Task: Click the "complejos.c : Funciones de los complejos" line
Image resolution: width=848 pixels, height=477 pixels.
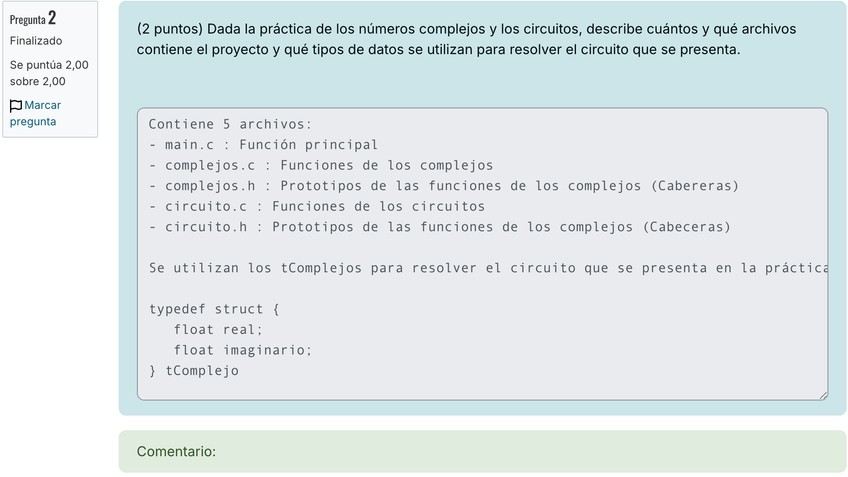Action: click(320, 165)
